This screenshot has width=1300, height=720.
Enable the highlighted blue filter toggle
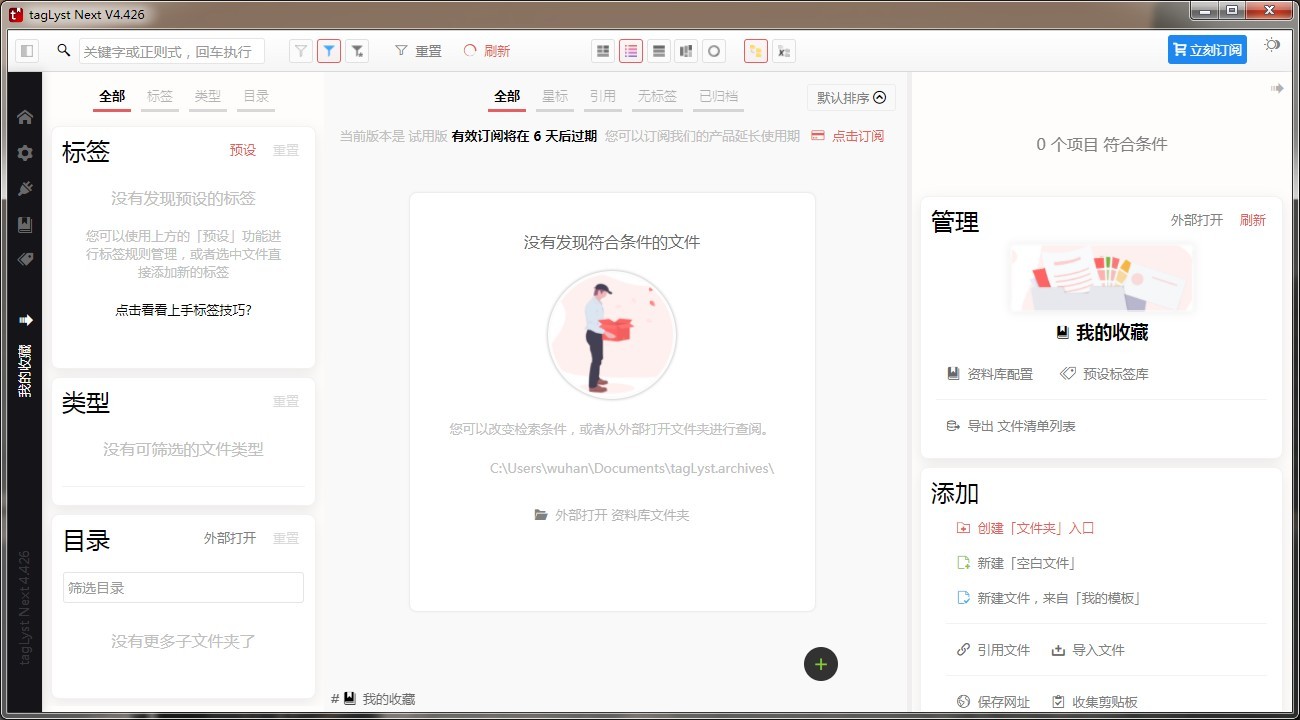point(328,50)
